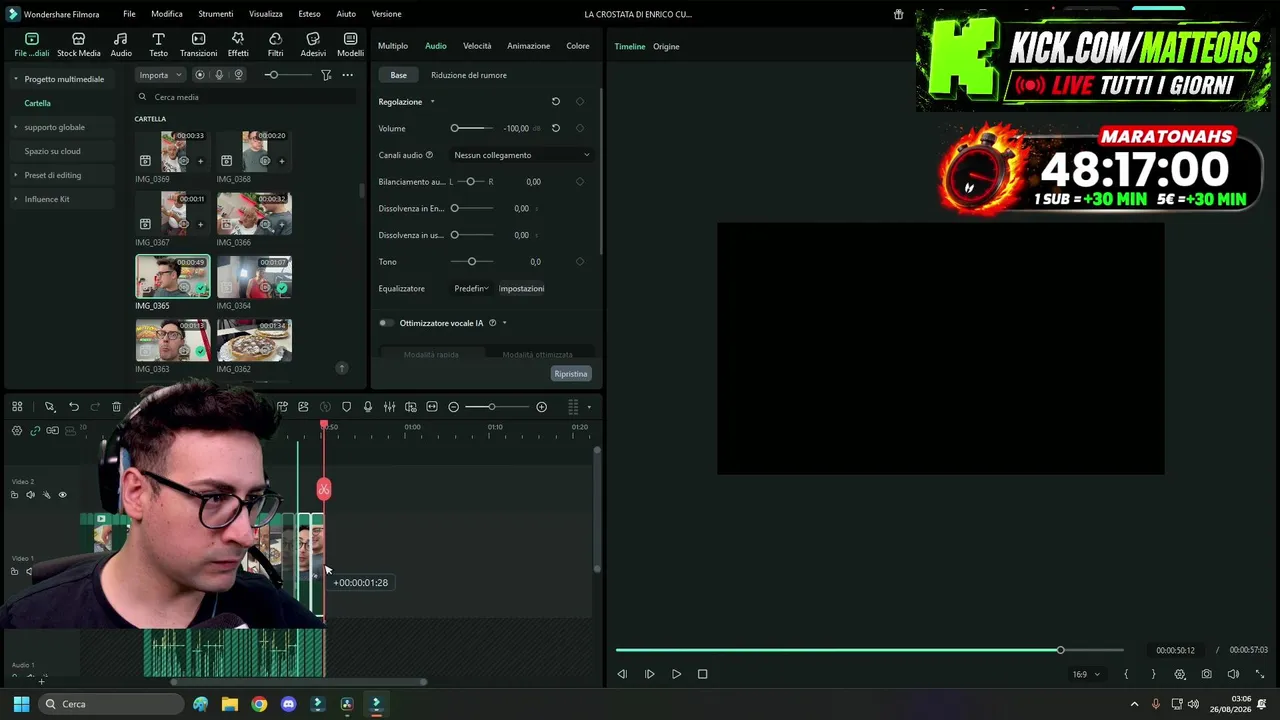Screen dimensions: 1280x720
Task: Open the Visualizza menu
Action: (x=266, y=14)
